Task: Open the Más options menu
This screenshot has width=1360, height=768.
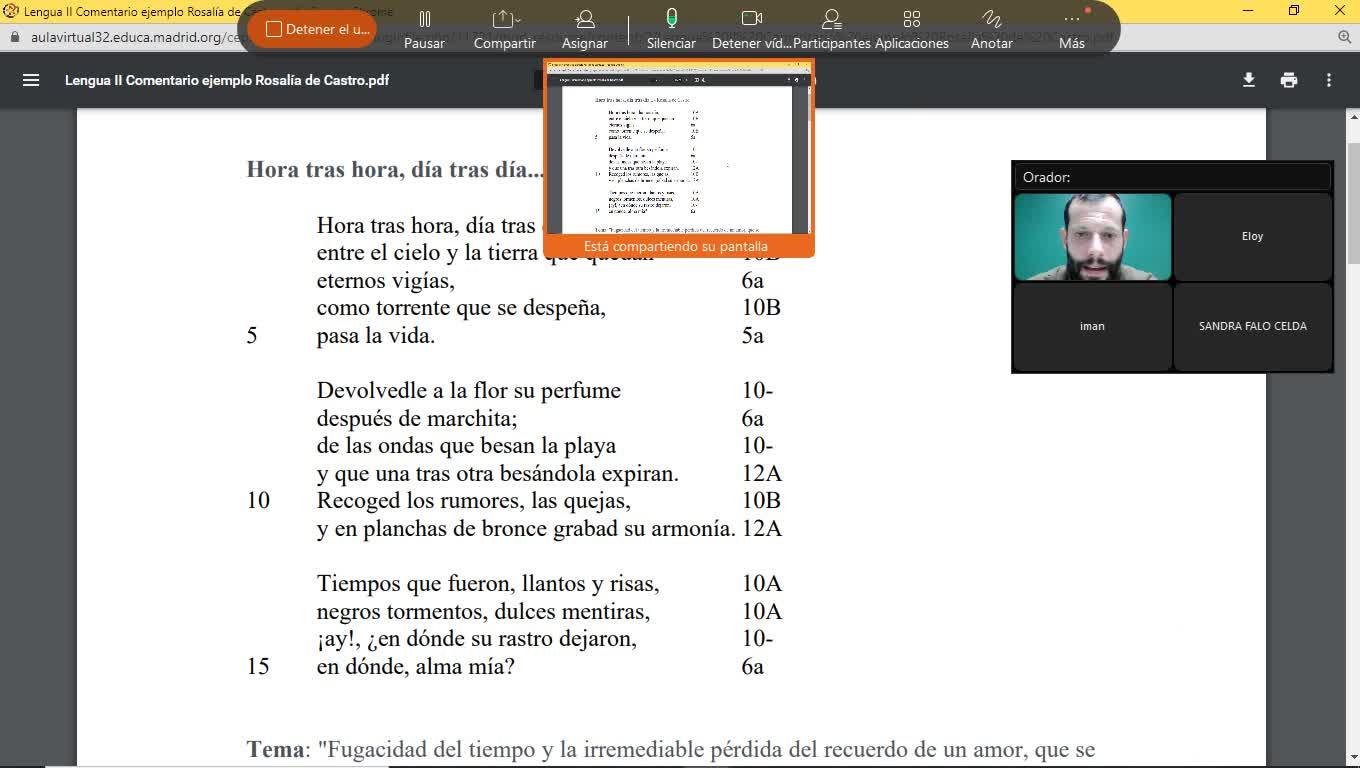Action: (1071, 28)
